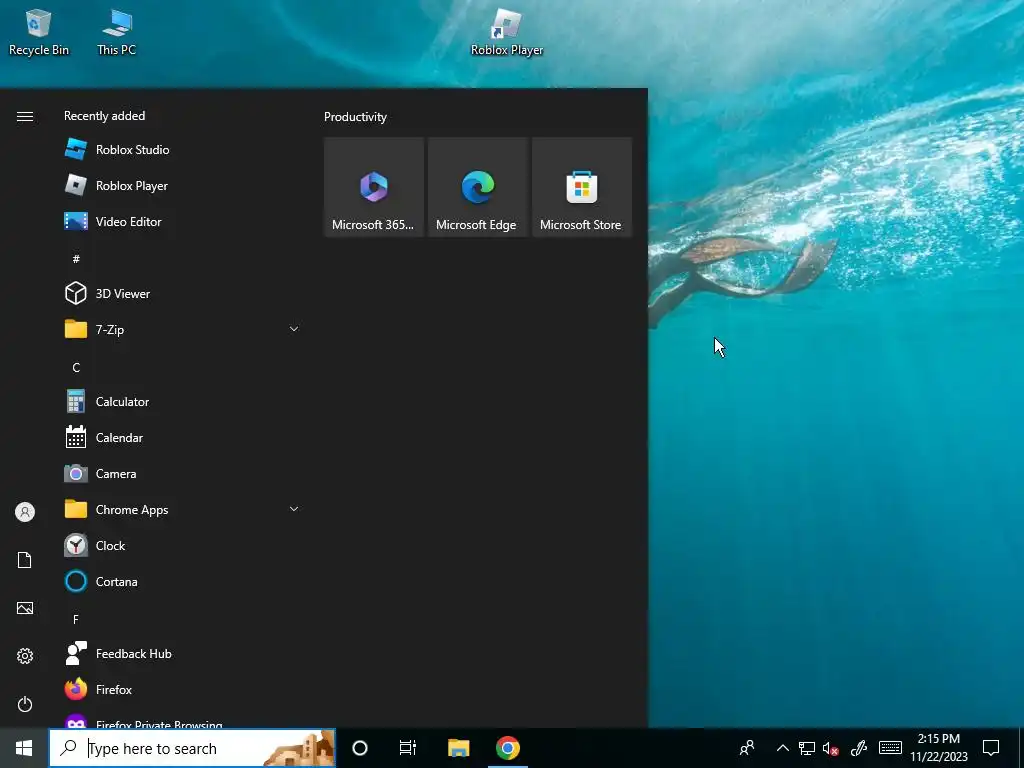Viewport: 1024px width, 768px height.
Task: Open Windows Ink Workspace pen icon
Action: click(x=859, y=748)
